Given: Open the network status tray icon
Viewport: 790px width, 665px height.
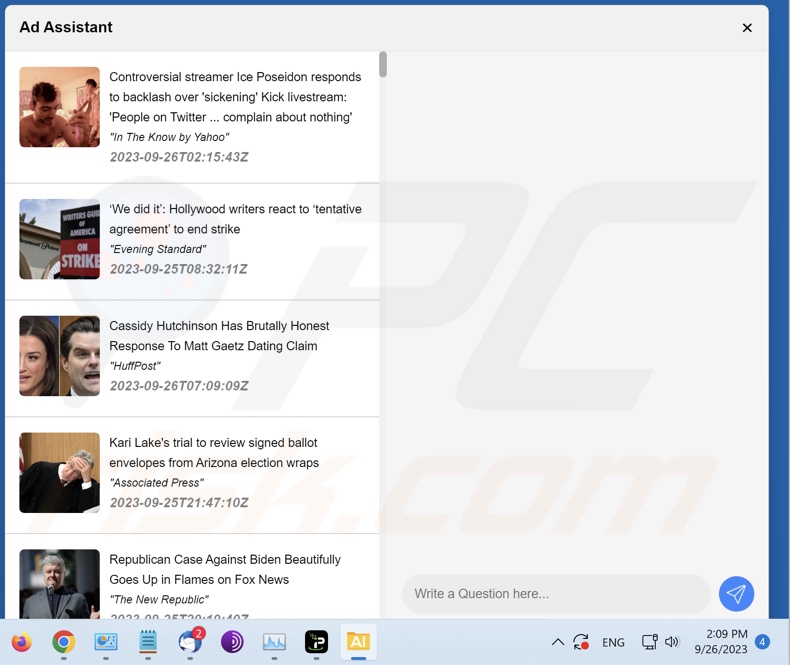Looking at the screenshot, I should (x=649, y=642).
